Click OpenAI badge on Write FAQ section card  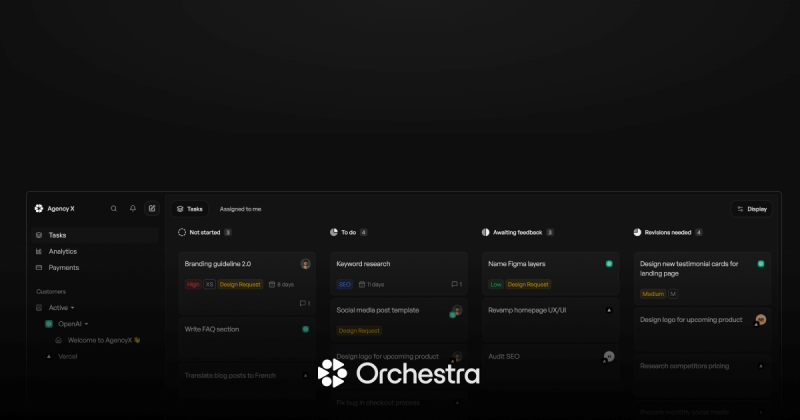pyautogui.click(x=306, y=329)
